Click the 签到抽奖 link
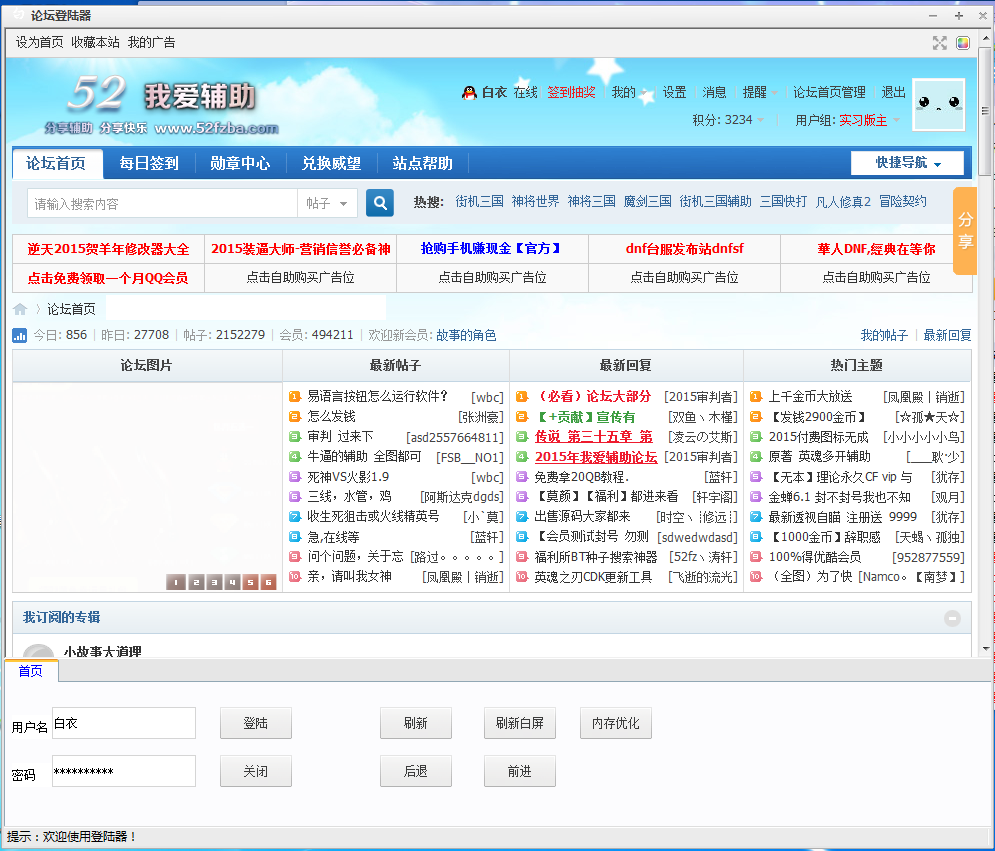The width and height of the screenshot is (995, 851). click(570, 92)
